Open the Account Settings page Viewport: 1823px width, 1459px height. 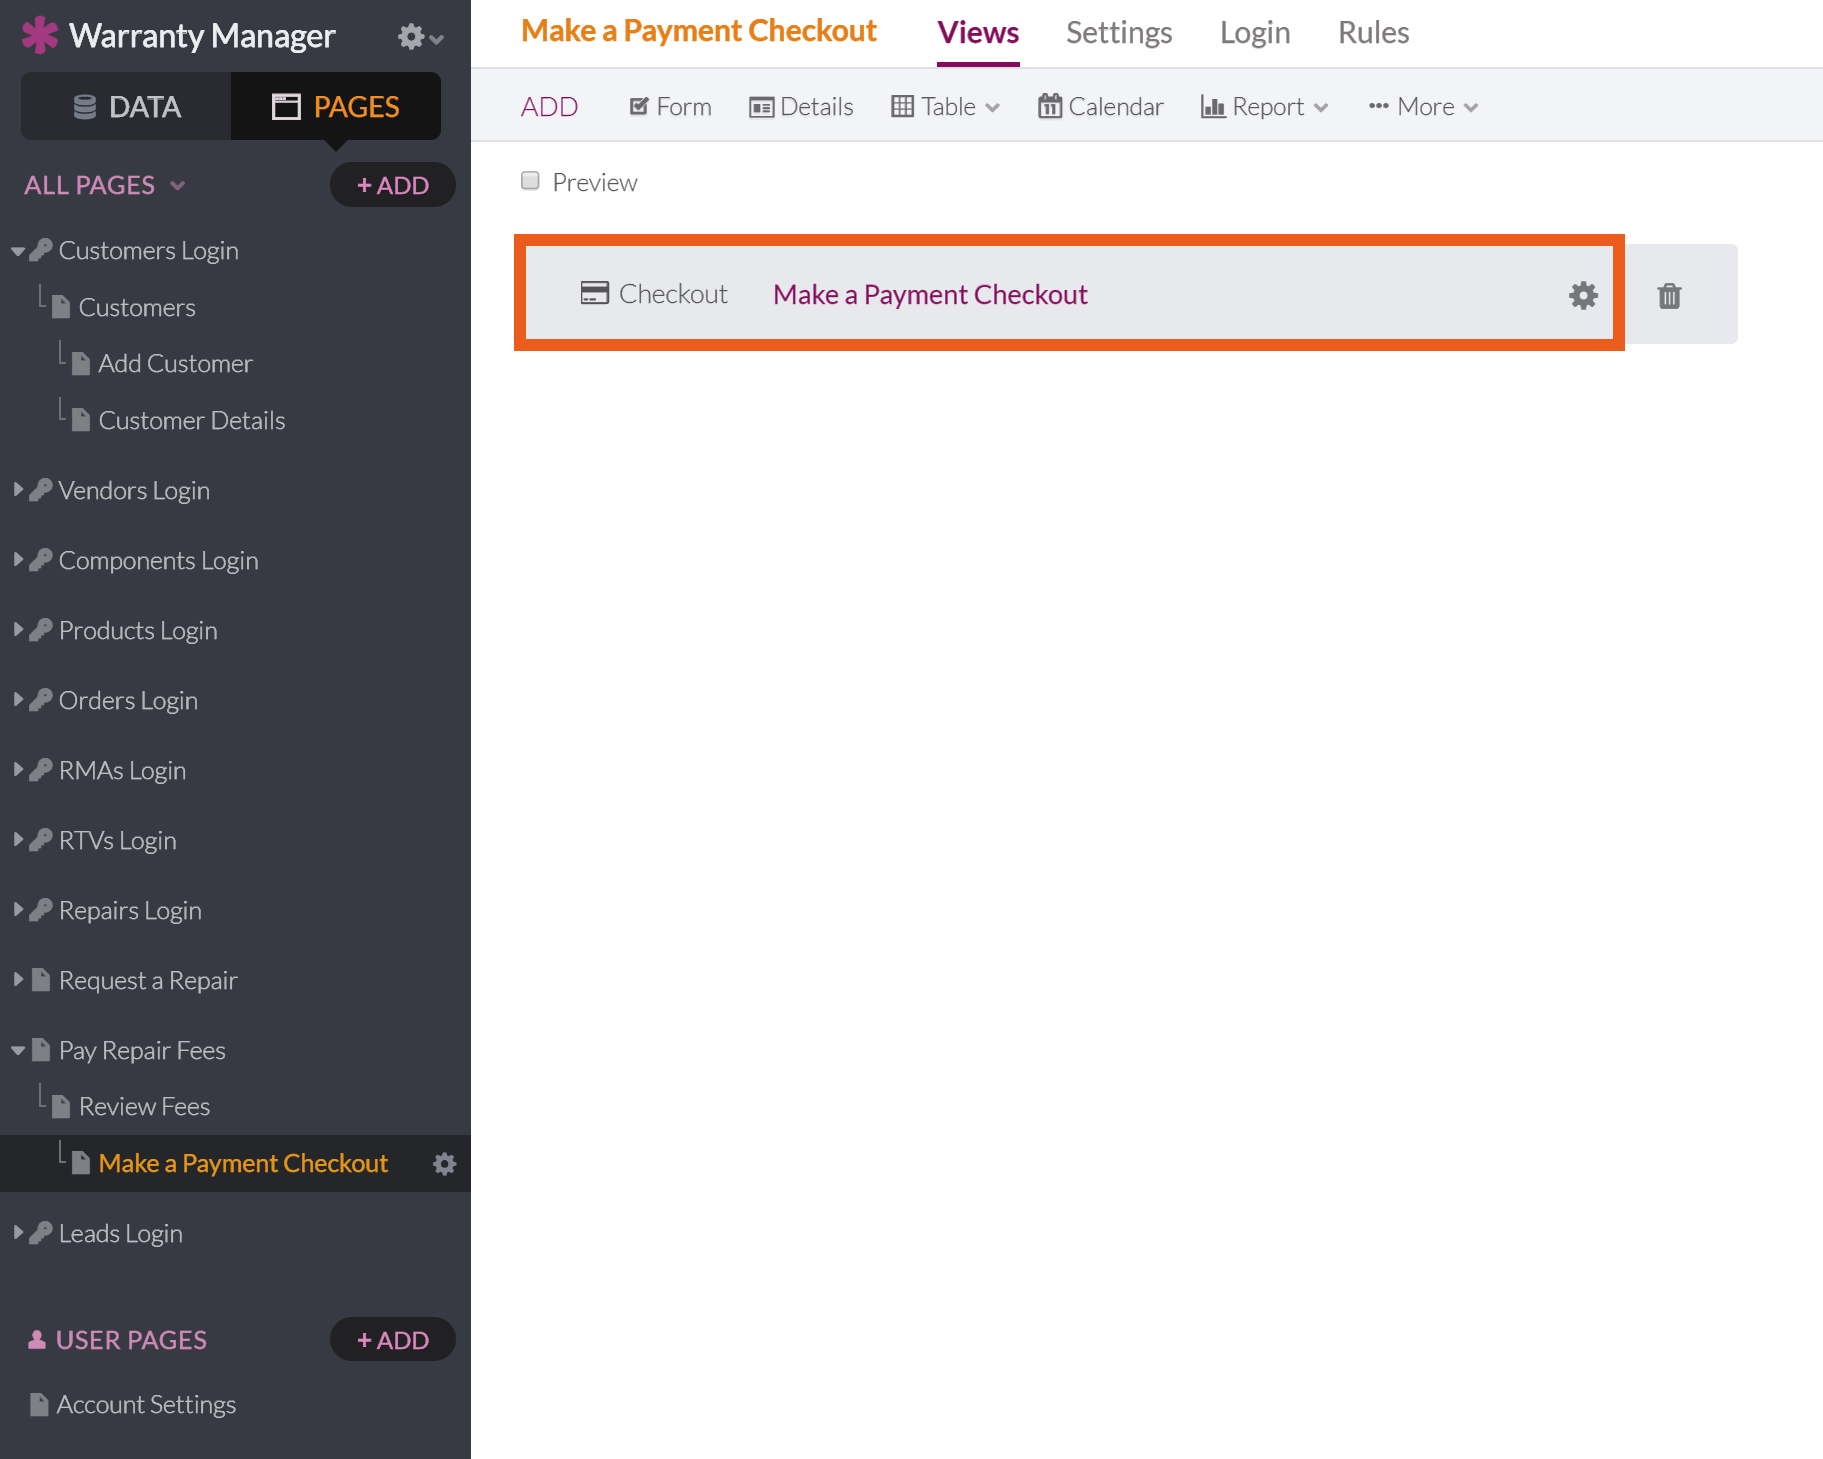coord(146,1404)
